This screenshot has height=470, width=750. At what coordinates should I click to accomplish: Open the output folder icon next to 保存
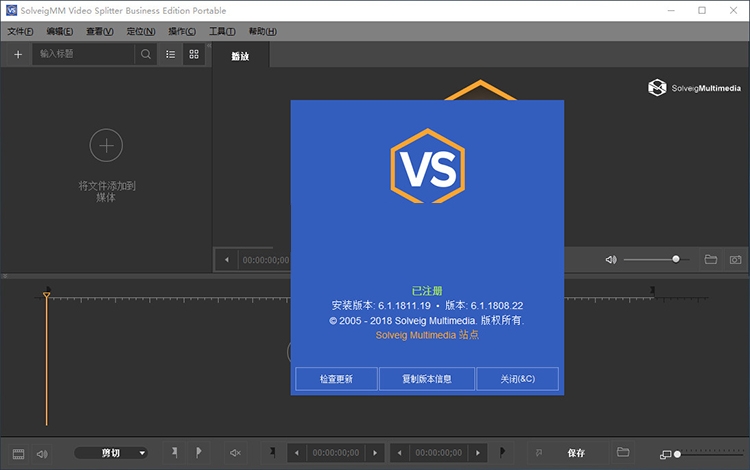click(623, 452)
